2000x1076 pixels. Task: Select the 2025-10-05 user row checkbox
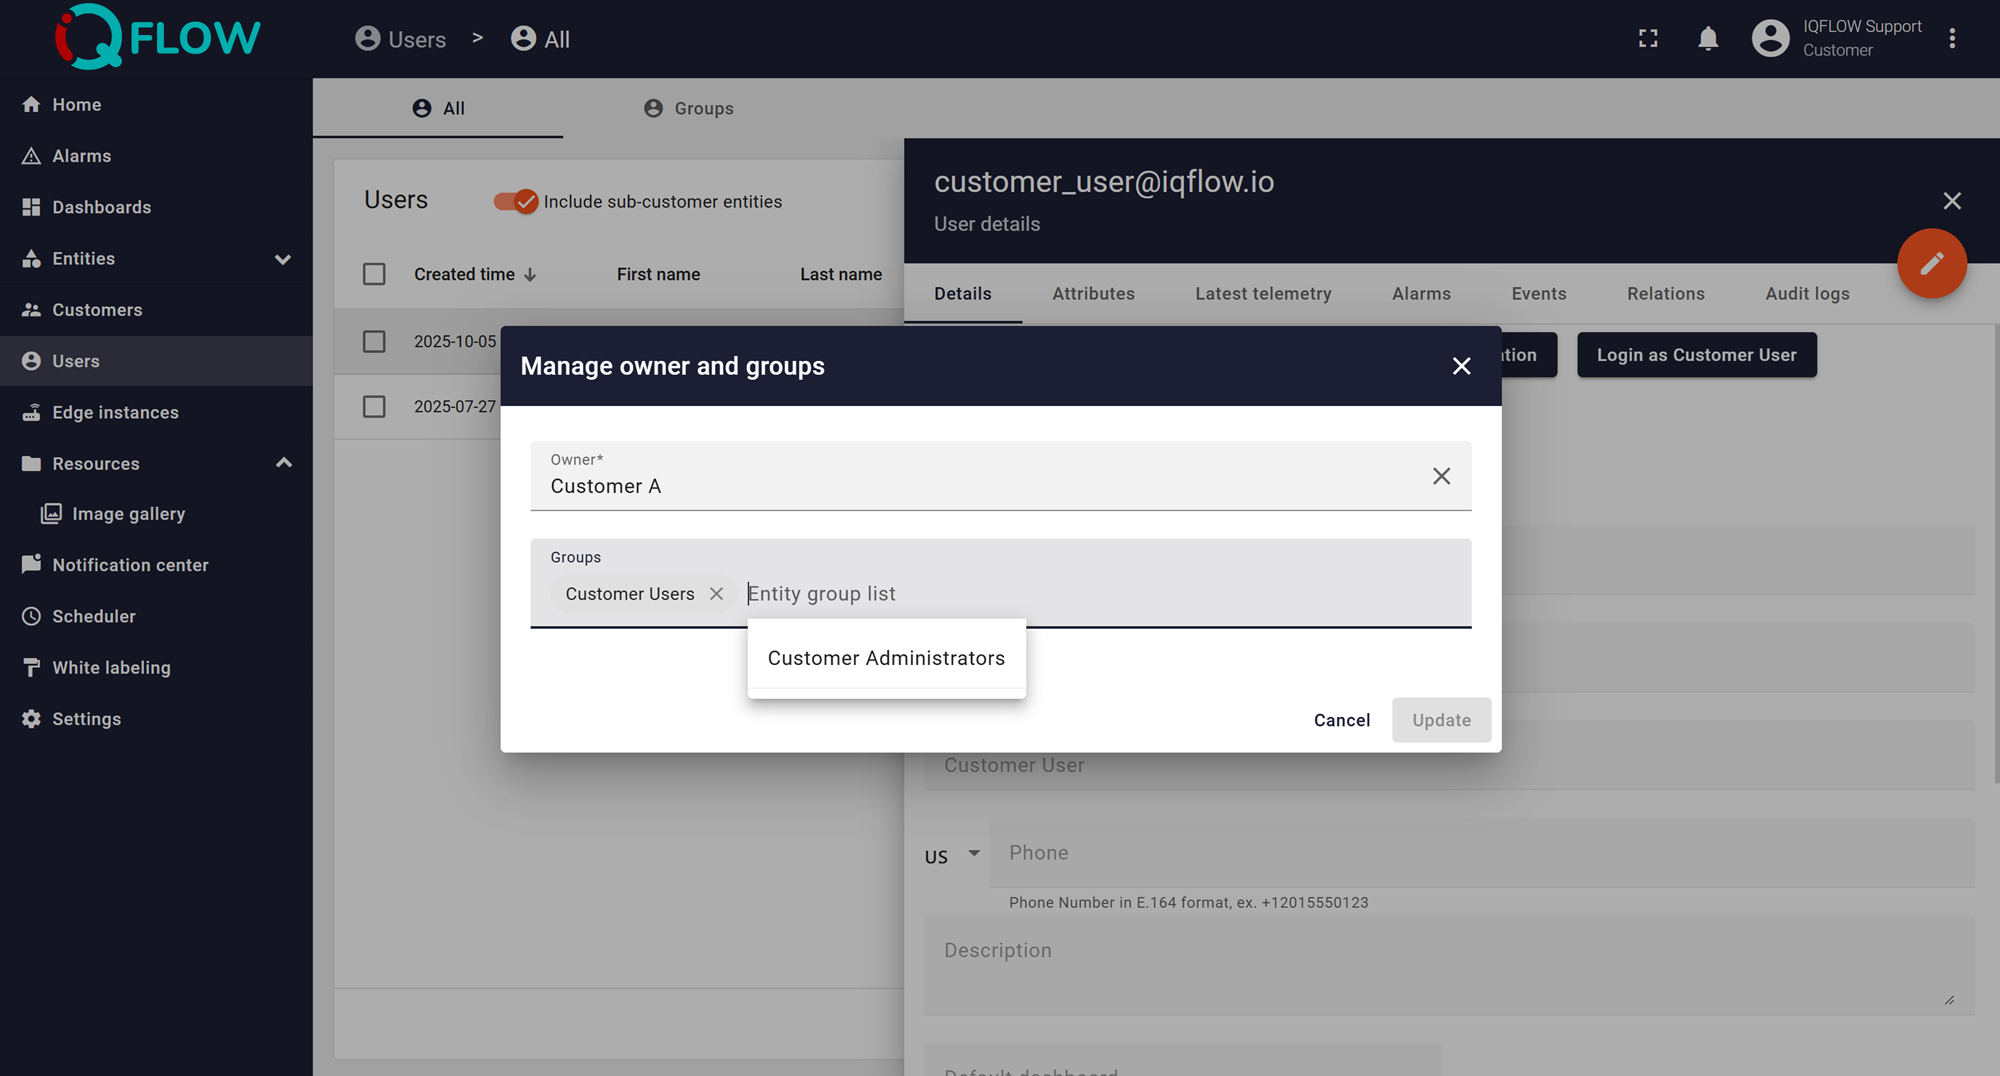coord(374,342)
